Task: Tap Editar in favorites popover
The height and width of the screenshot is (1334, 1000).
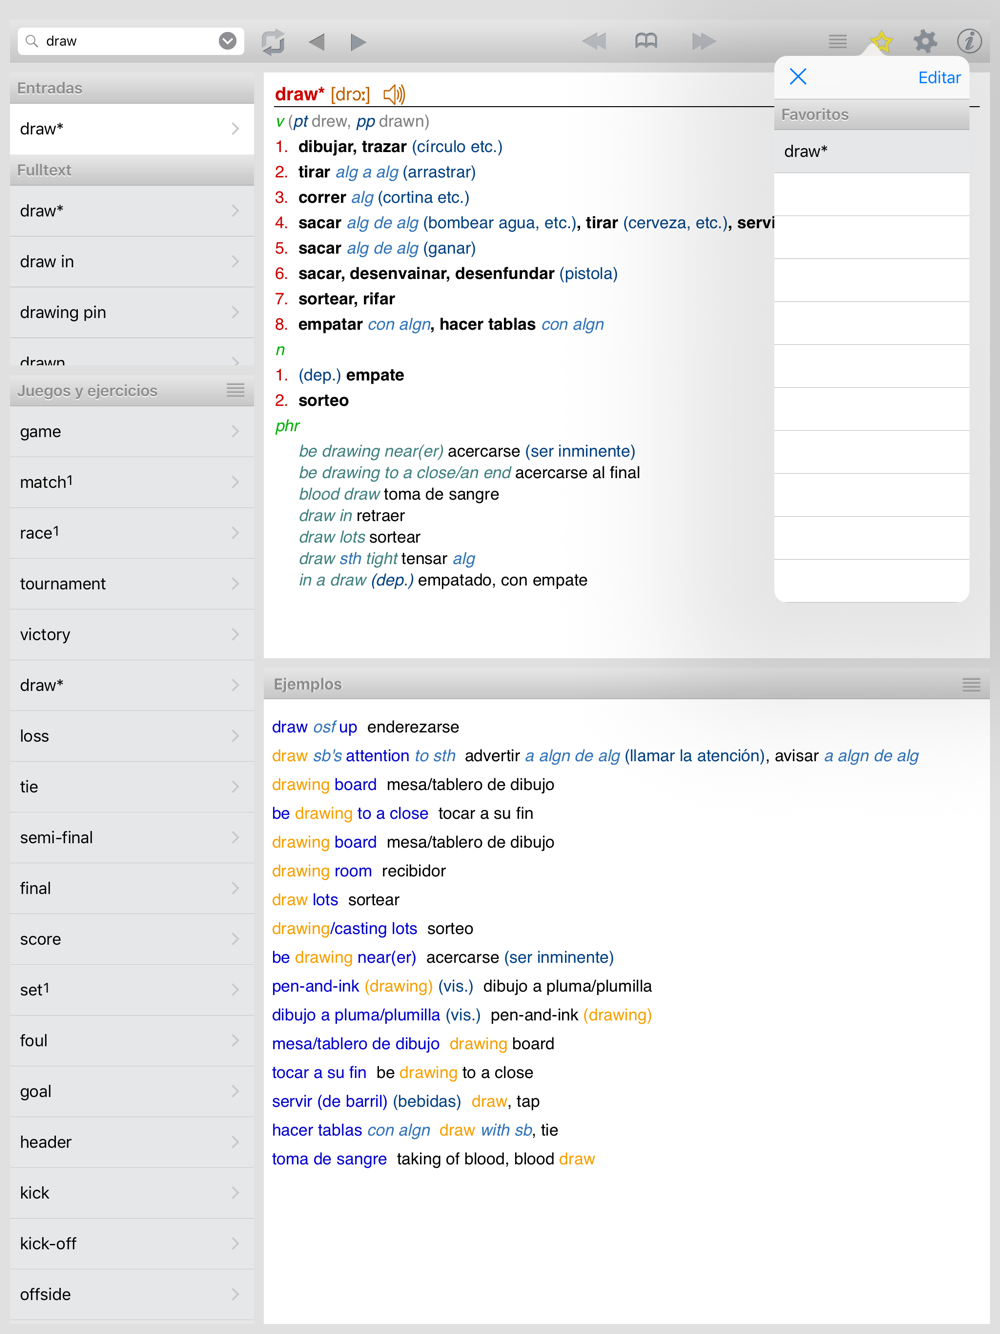Action: click(x=939, y=78)
